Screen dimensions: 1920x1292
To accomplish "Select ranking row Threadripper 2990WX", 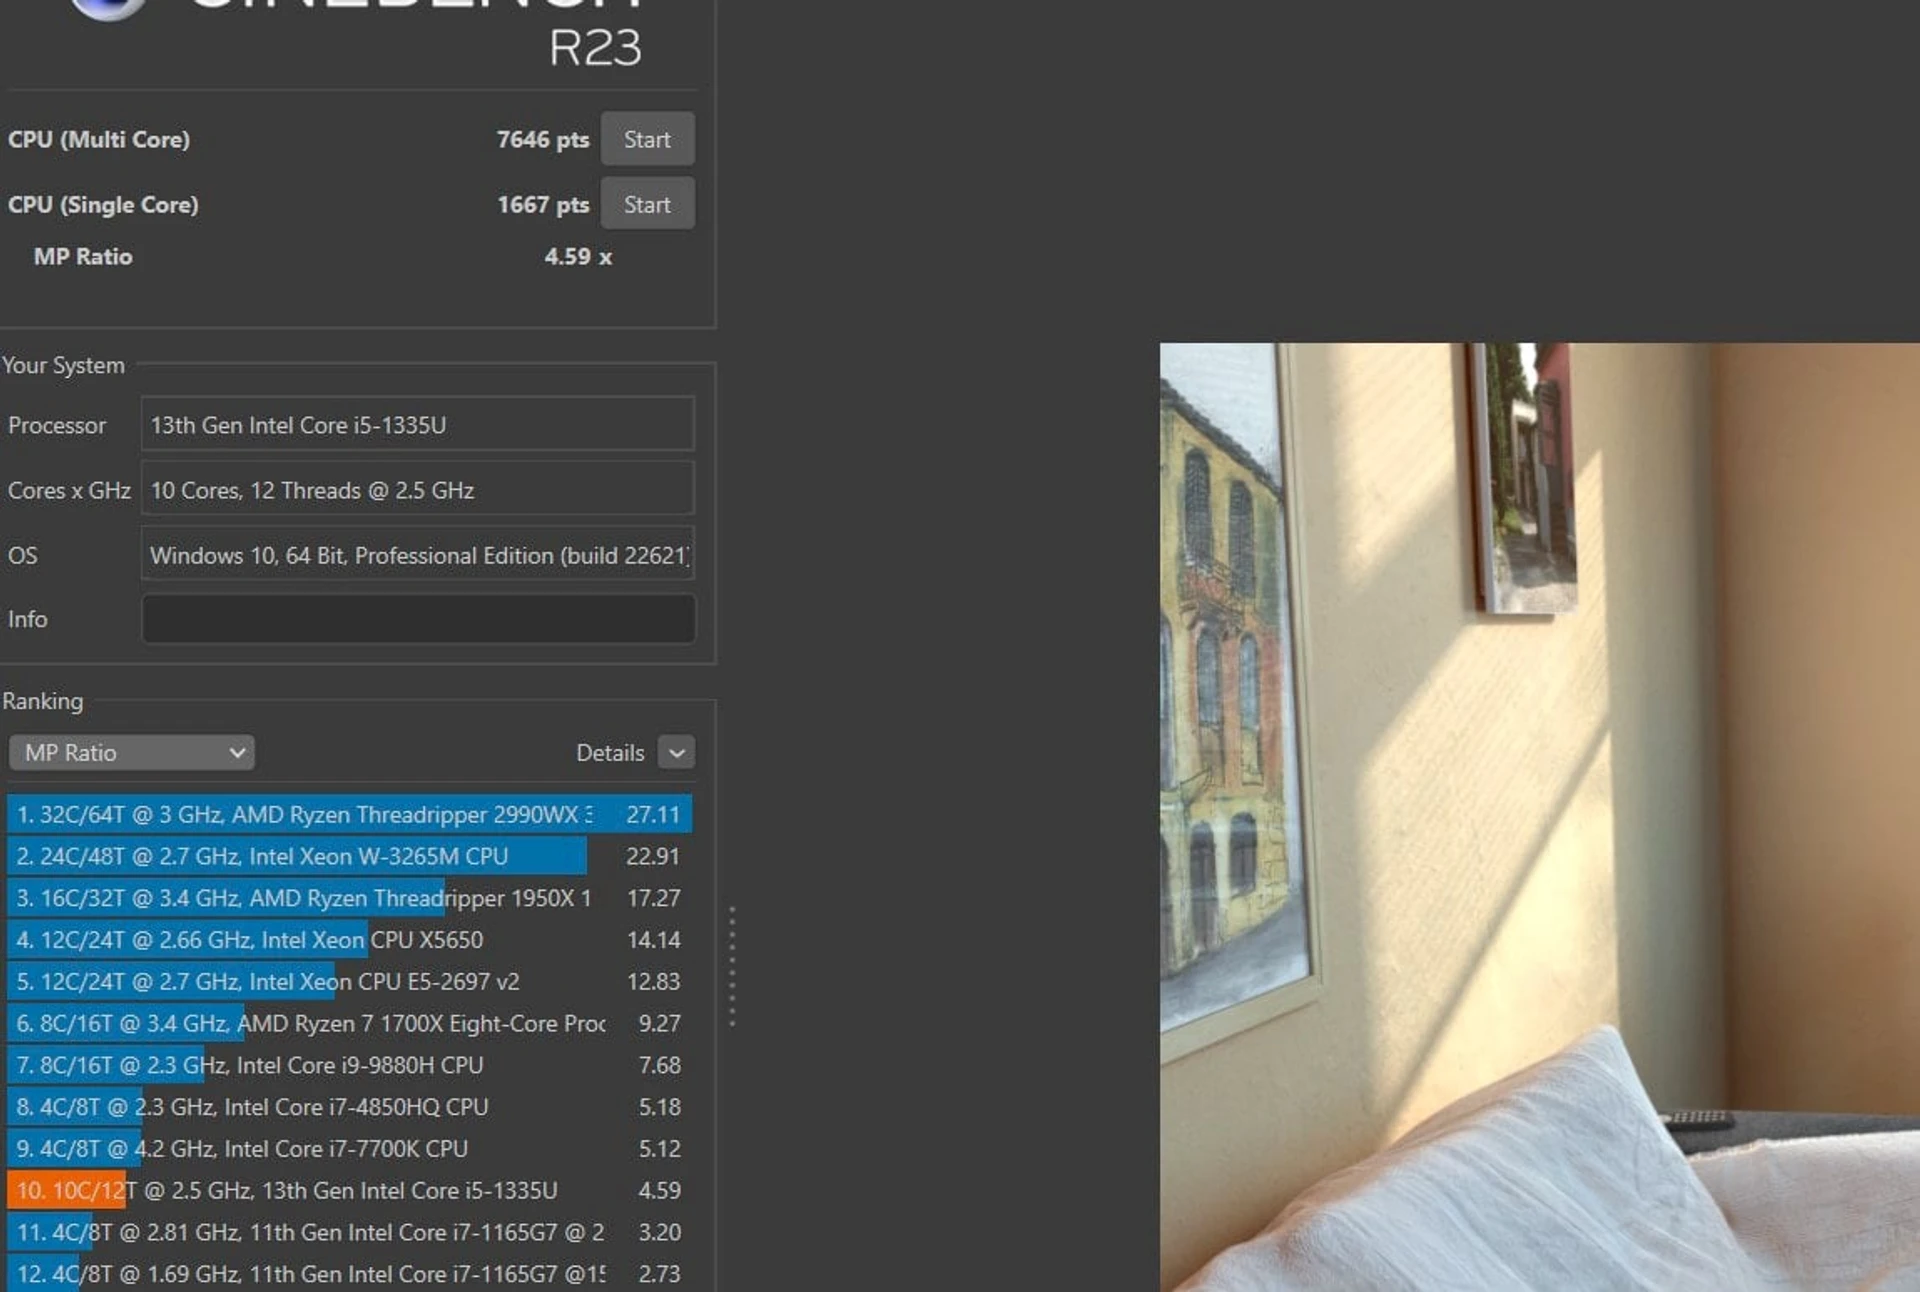I will 349,814.
